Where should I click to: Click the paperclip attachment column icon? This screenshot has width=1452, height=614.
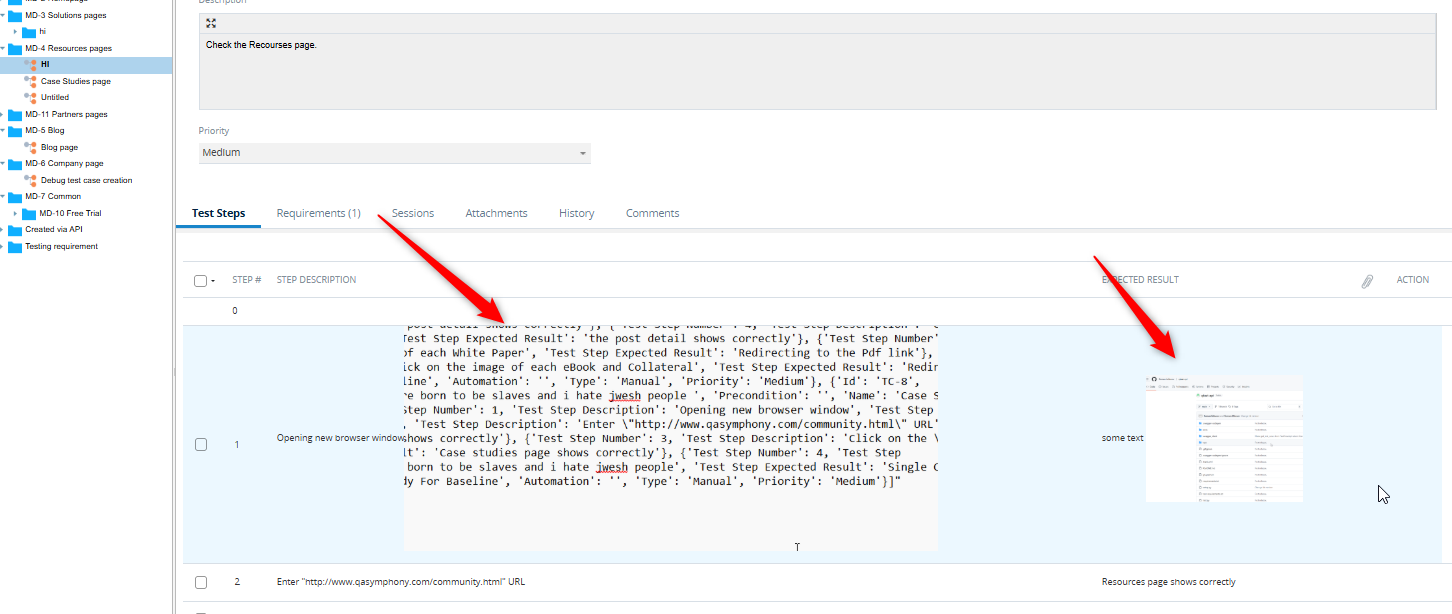[1367, 281]
